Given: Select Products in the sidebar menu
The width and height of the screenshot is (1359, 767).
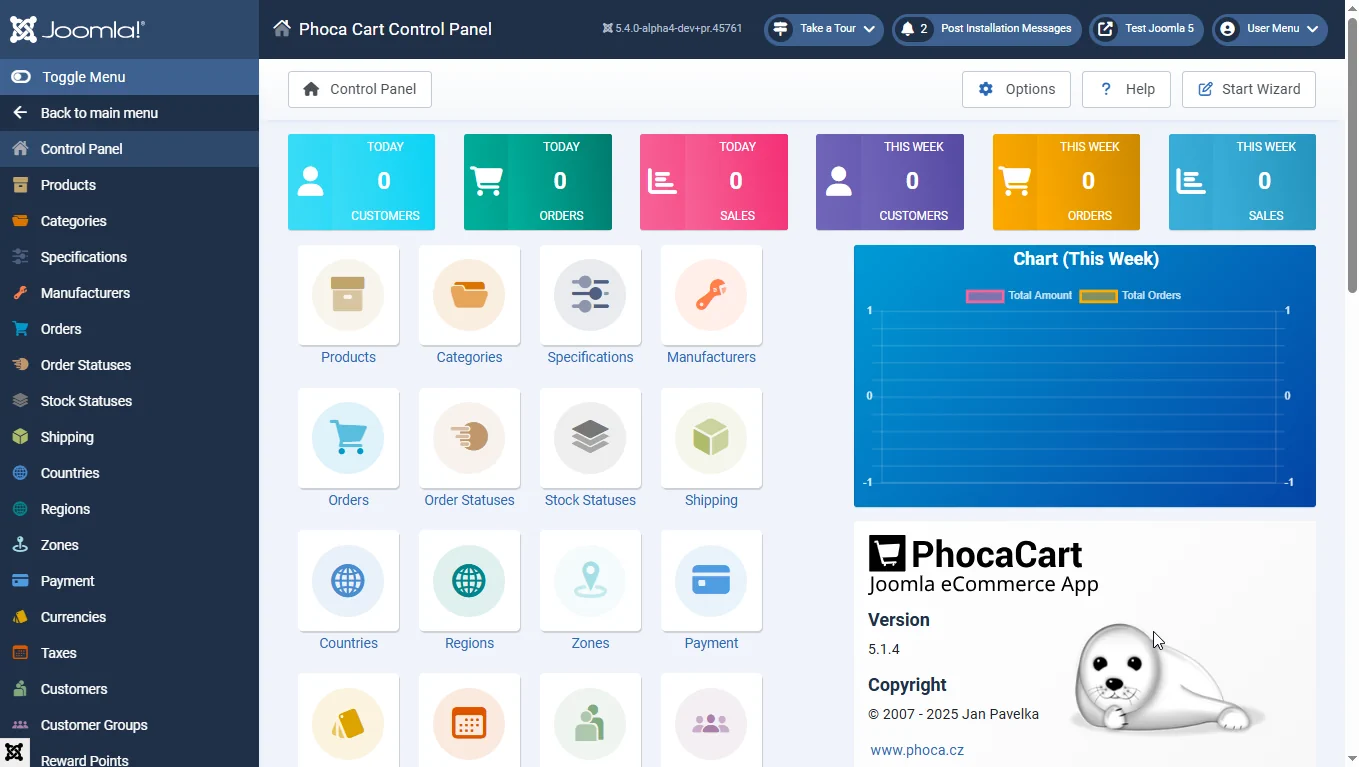Looking at the screenshot, I should [129, 185].
